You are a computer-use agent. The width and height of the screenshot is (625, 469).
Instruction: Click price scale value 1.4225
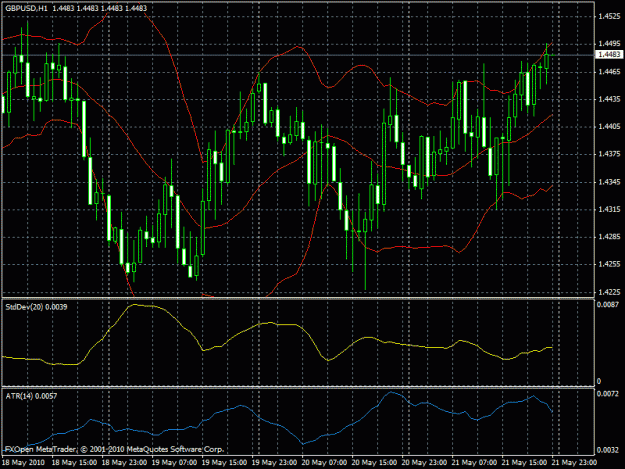(609, 292)
